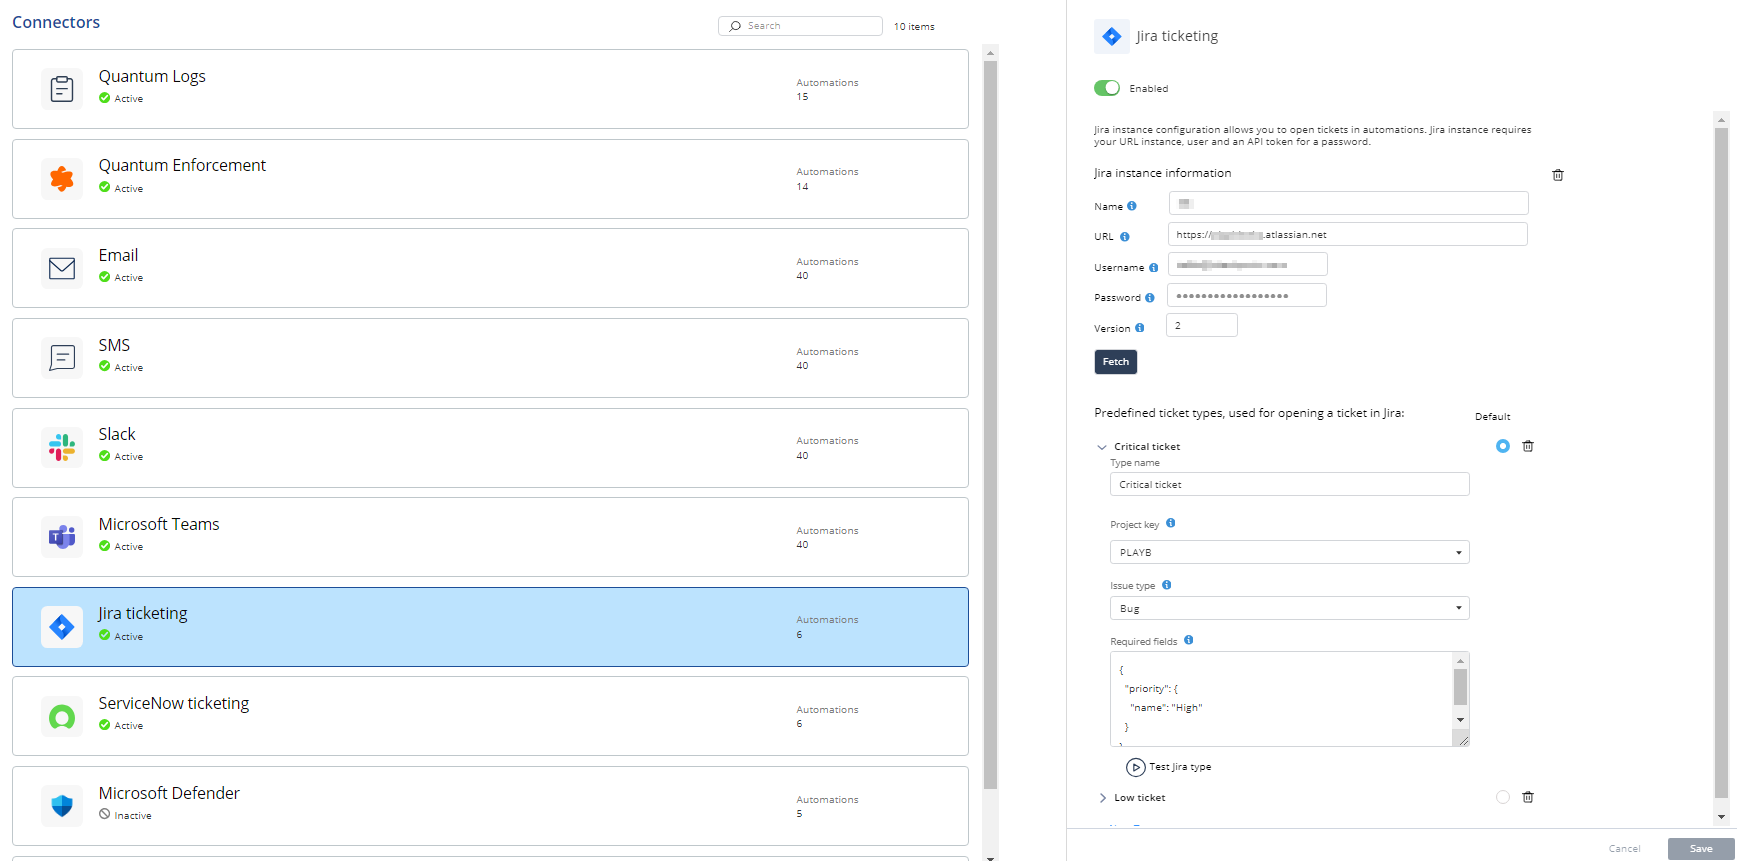
Task: Click the Slack logo icon
Action: (62, 447)
